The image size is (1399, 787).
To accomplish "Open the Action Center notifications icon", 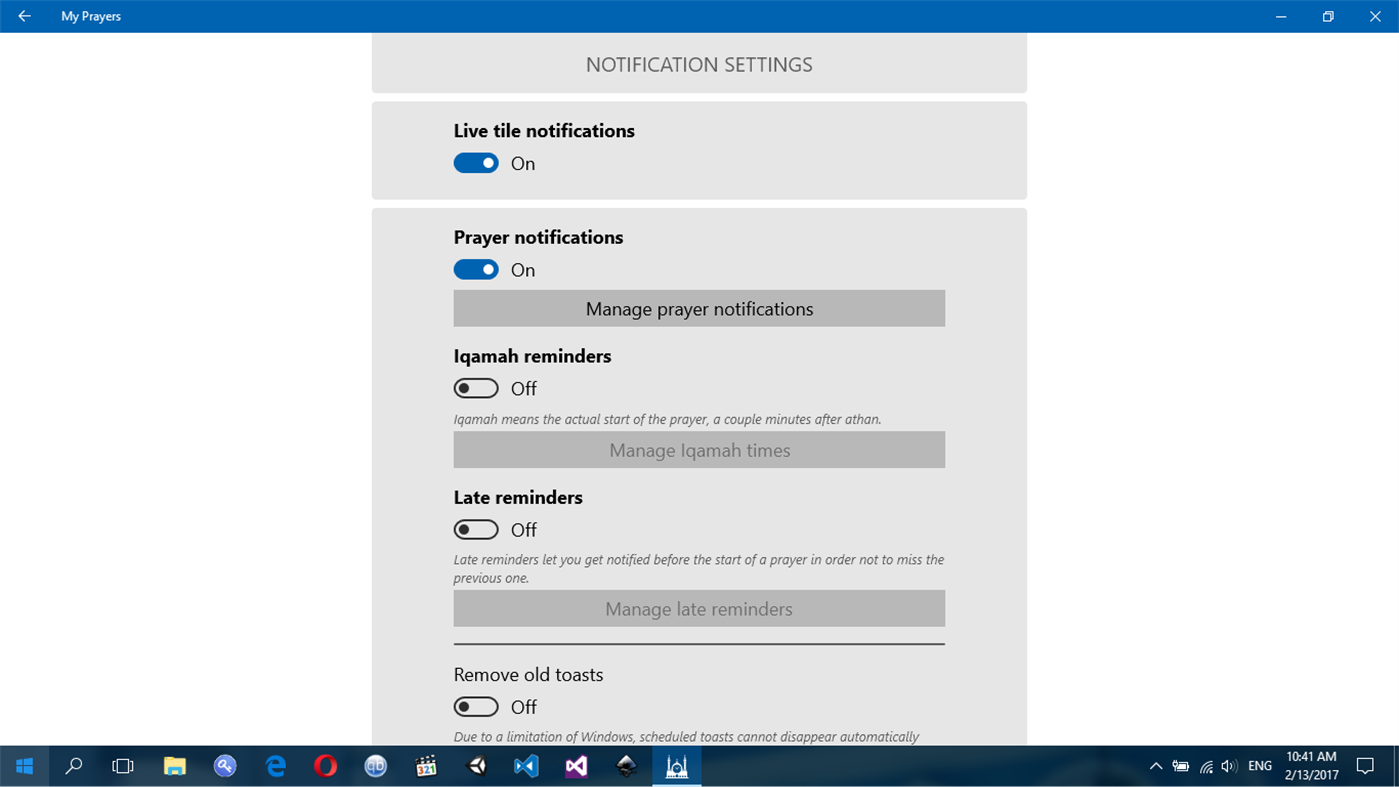I will coord(1365,766).
